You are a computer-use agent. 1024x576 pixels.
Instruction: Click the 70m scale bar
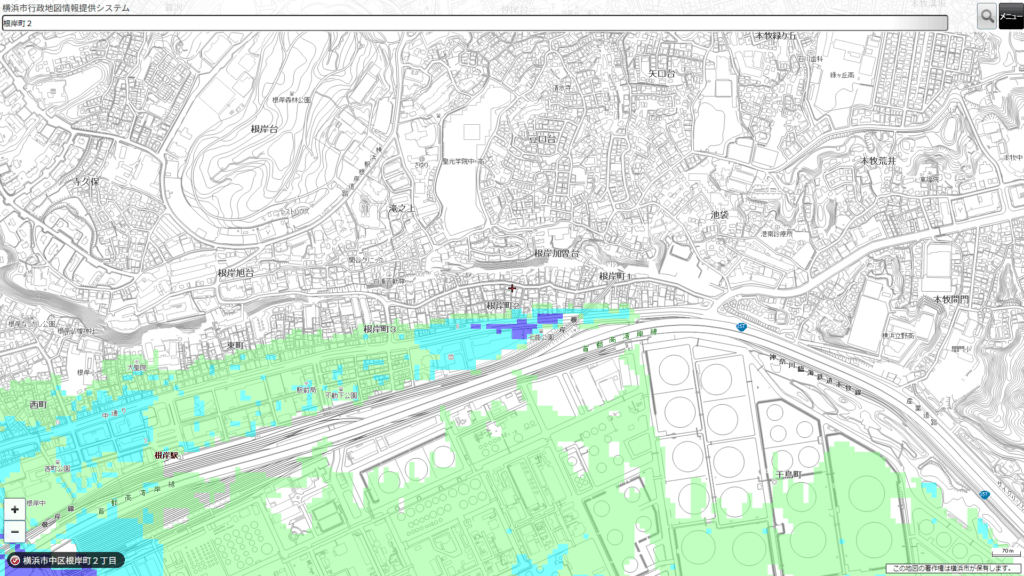[1003, 553]
